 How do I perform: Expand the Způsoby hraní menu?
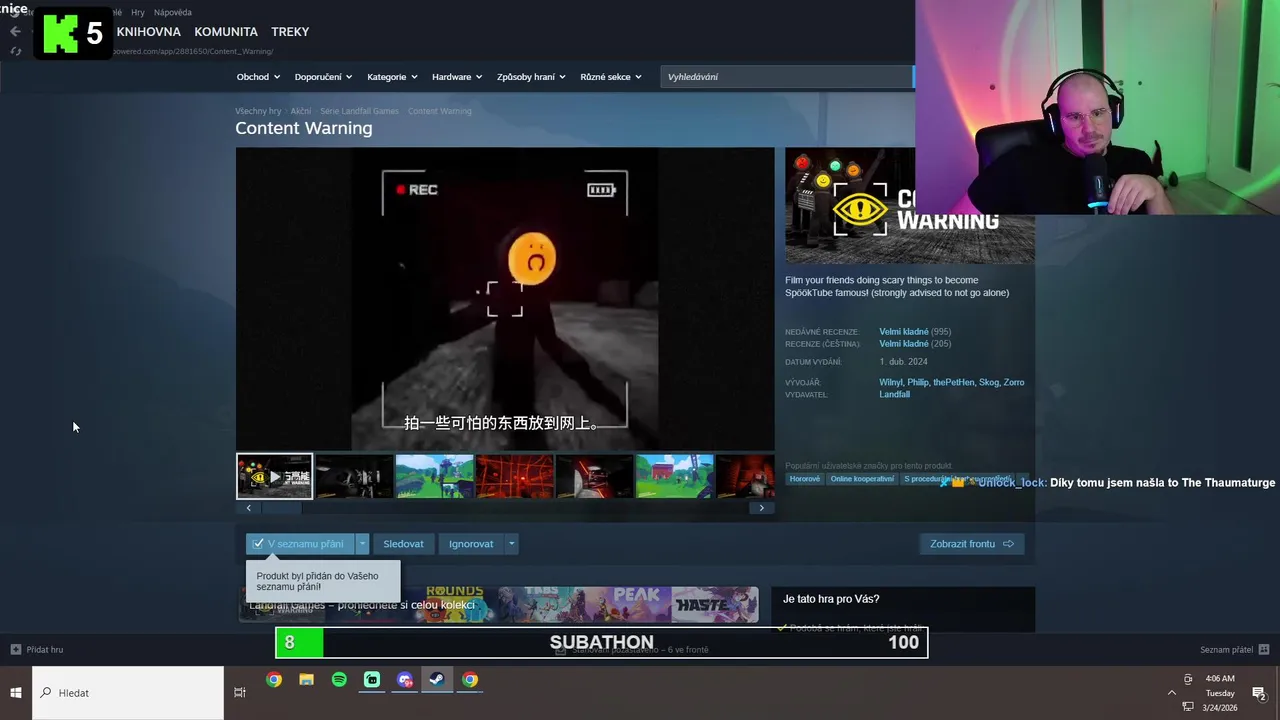pos(531,77)
